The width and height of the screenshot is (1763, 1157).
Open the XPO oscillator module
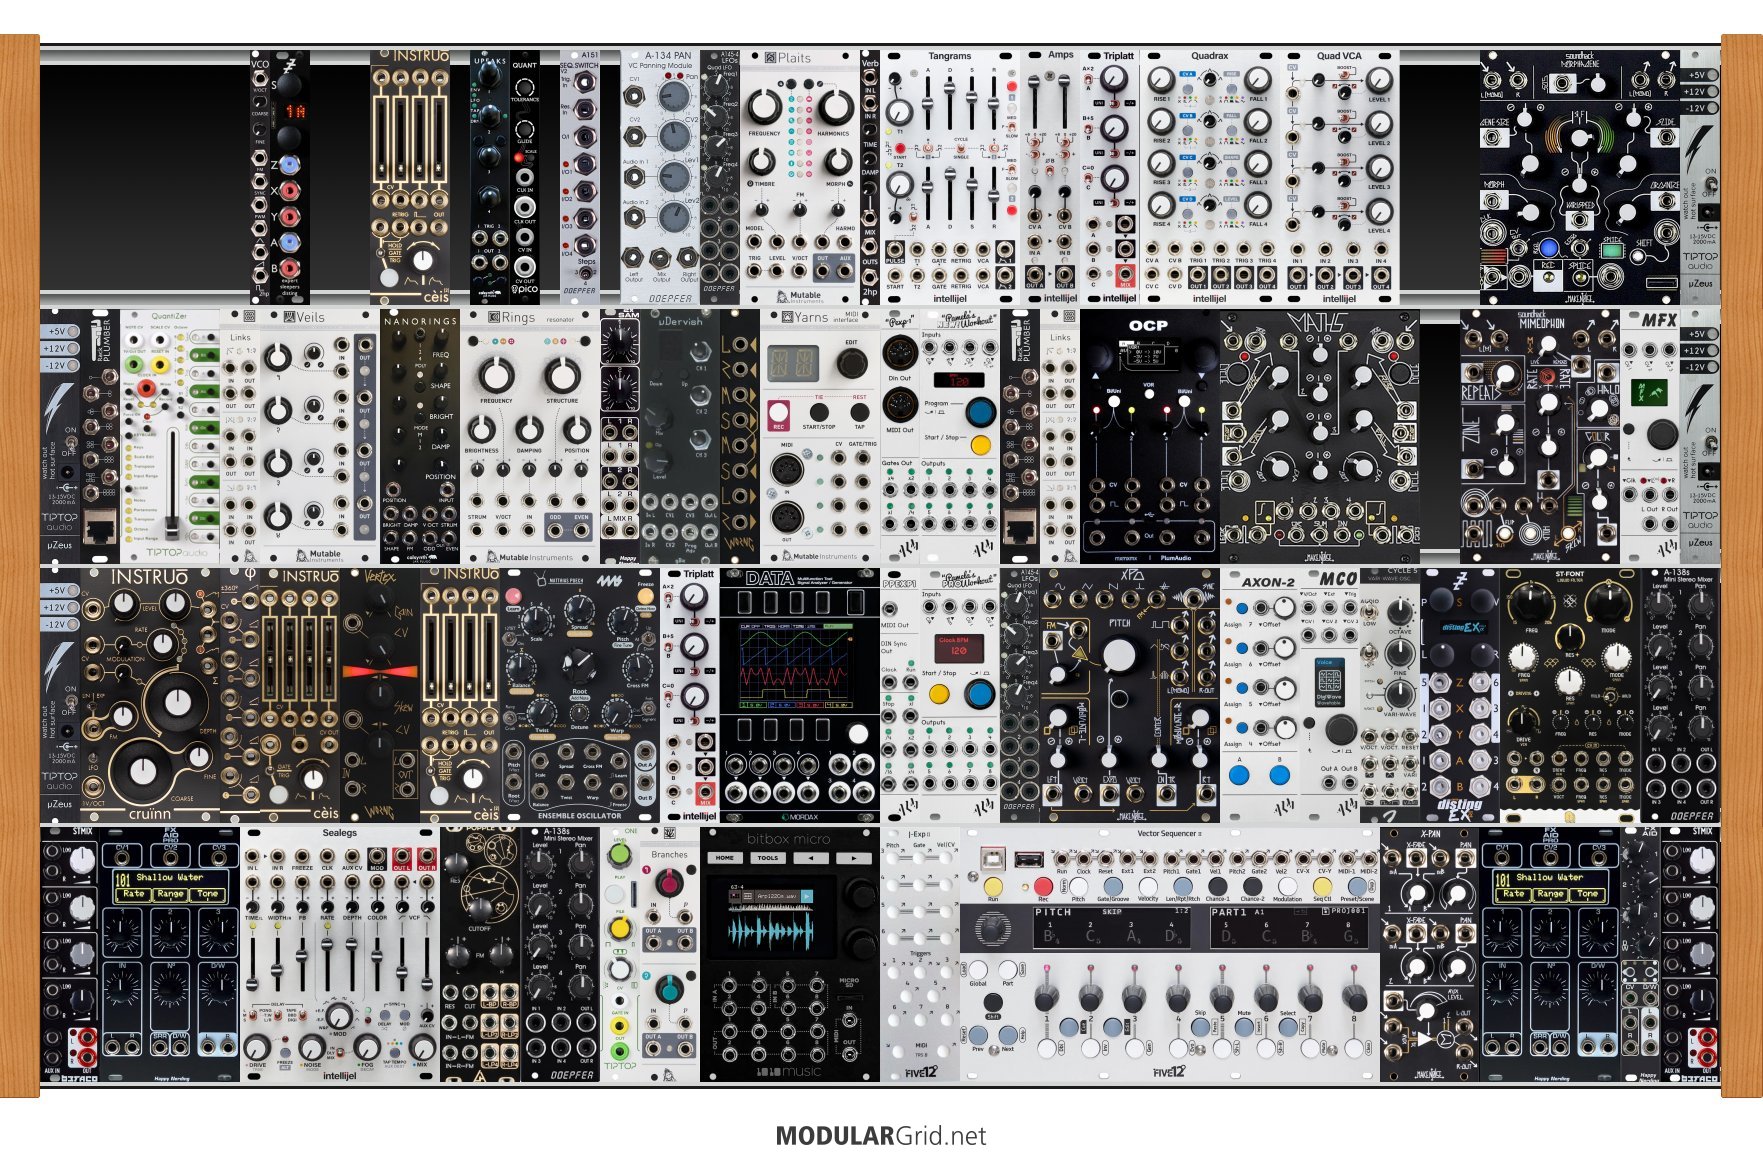(x=1130, y=695)
